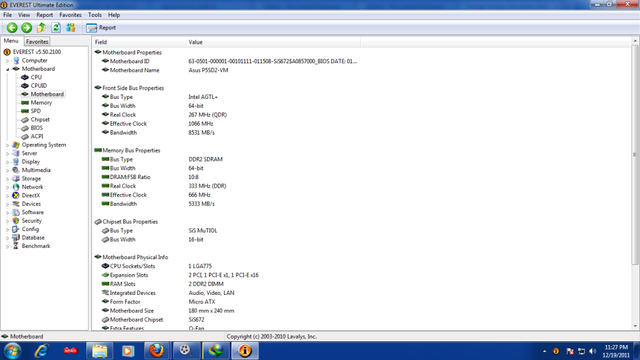The image size is (640, 360).
Task: Open the Windows Start button
Action: pyautogui.click(x=12, y=351)
